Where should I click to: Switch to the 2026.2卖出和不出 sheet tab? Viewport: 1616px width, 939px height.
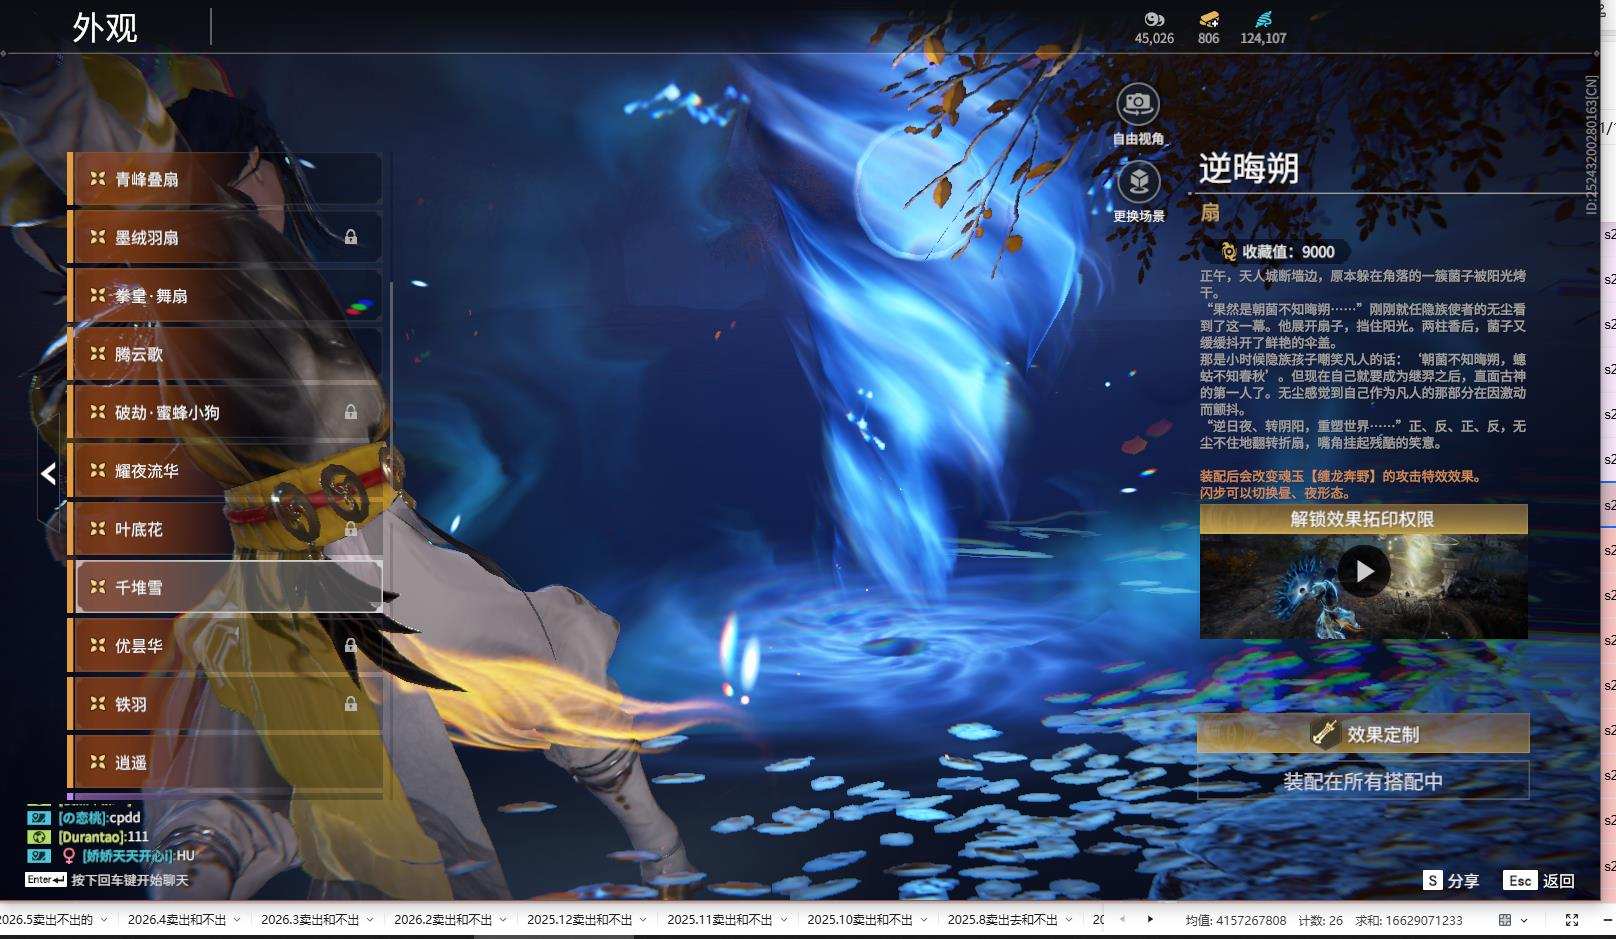click(443, 920)
